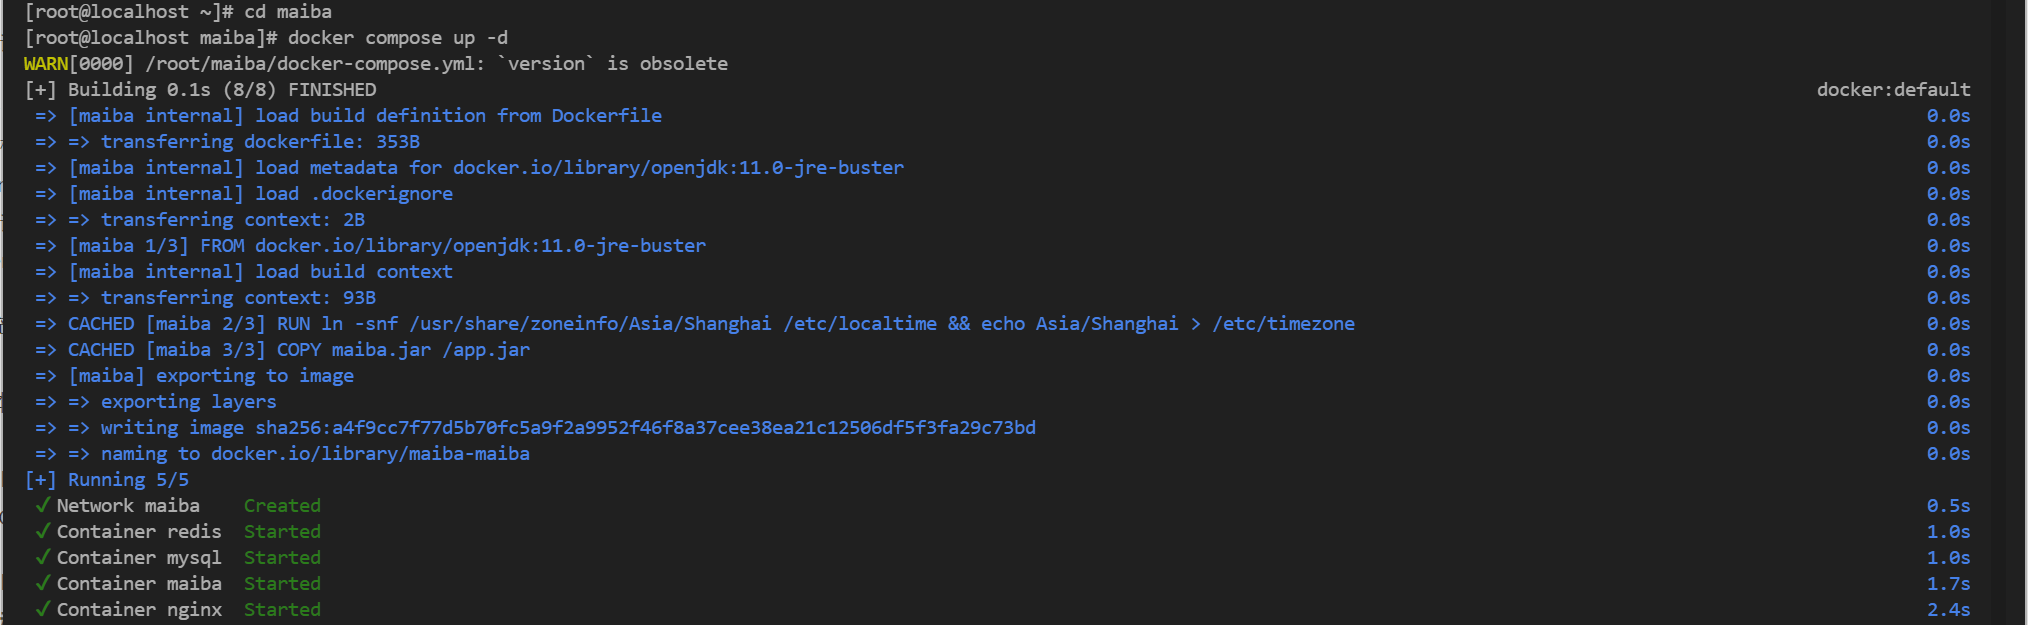This screenshot has width=2028, height=625.
Task: Click the green checkmark beside Network maiba
Action: tap(42, 505)
